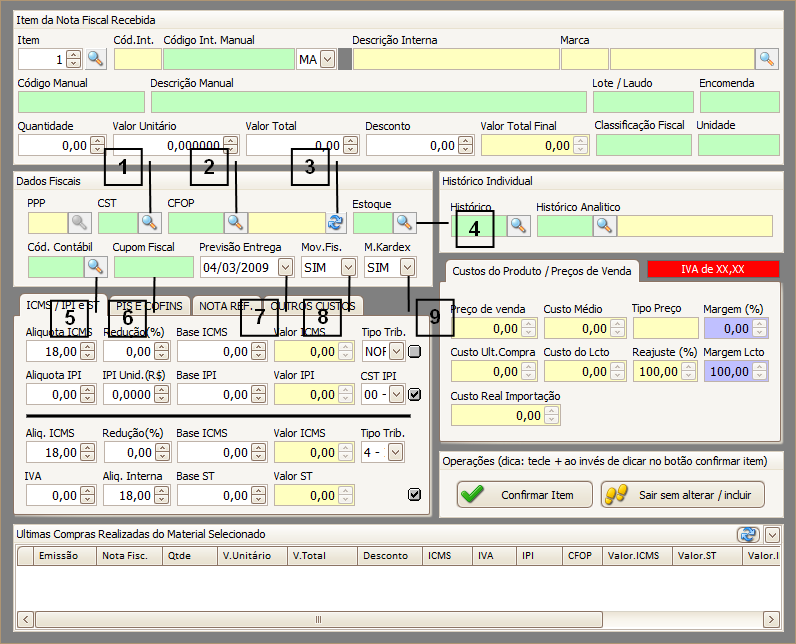Search Estoque using the magnifier icon
The image size is (796, 644).
(x=404, y=221)
